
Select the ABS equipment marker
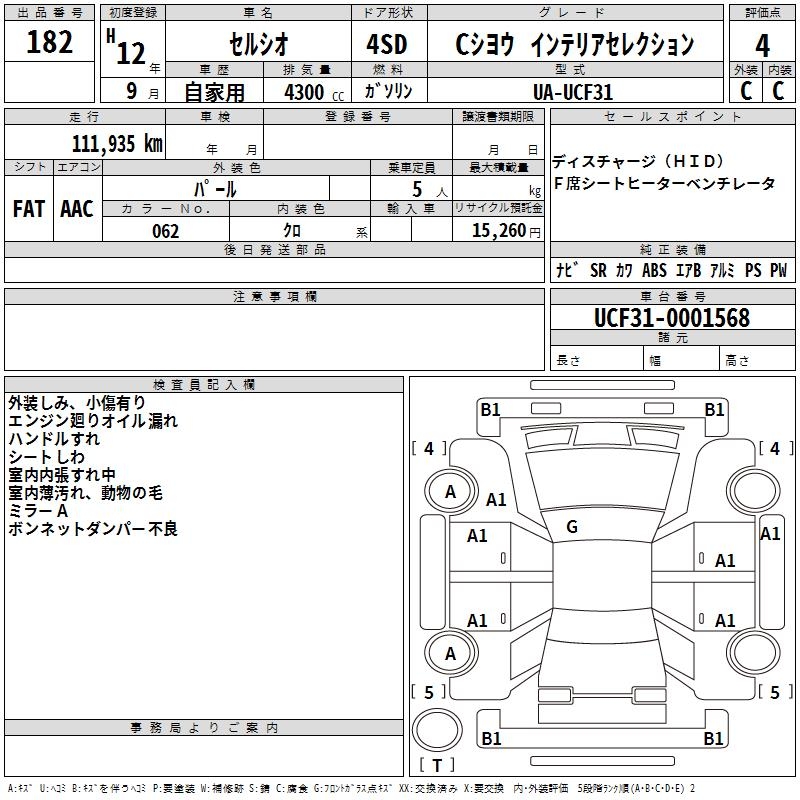coord(654,270)
